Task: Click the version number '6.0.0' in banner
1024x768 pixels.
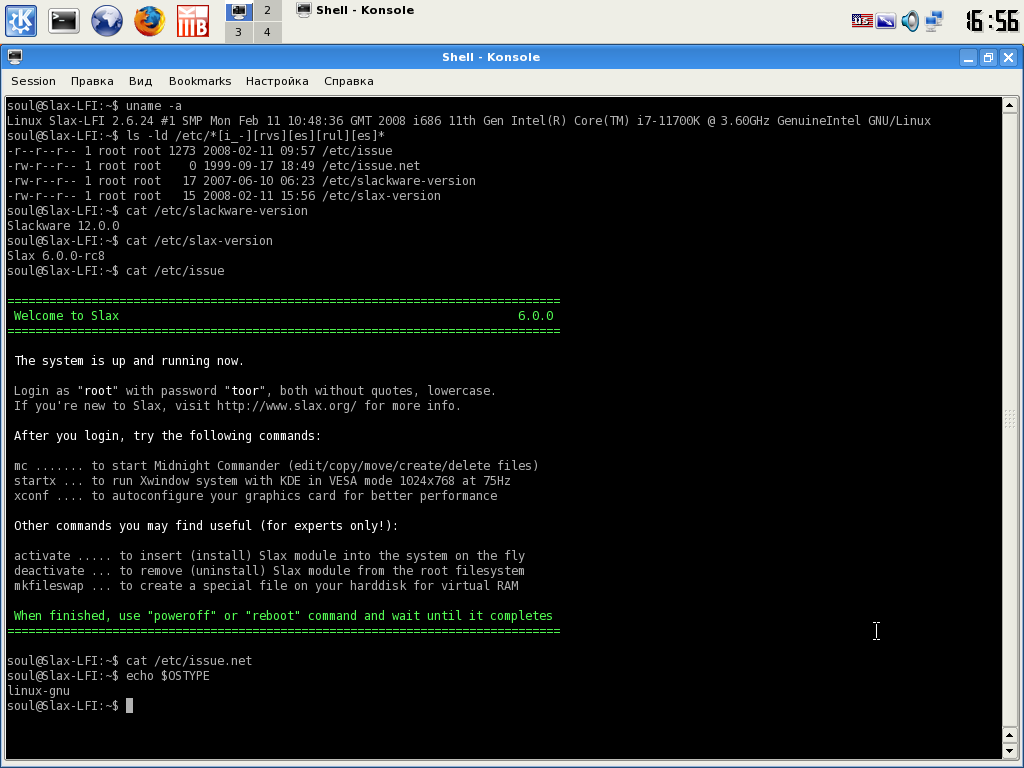Action: pos(536,315)
